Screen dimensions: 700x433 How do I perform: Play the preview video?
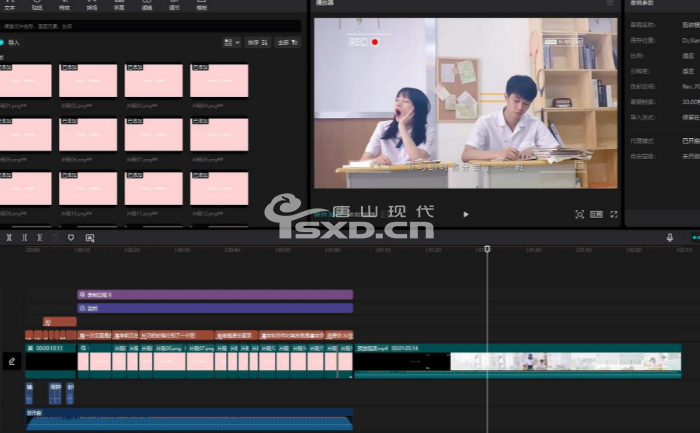(466, 214)
